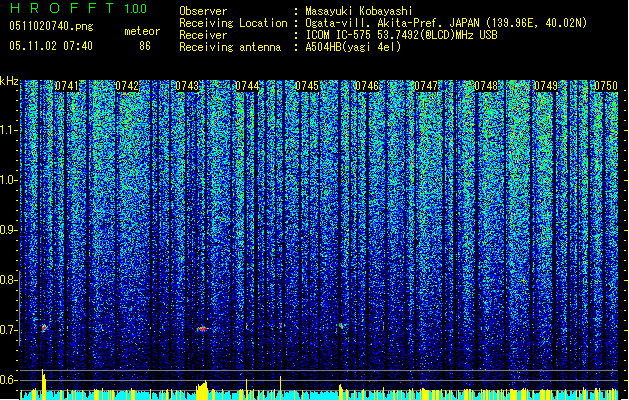Click the 0748 time marker

click(486, 86)
